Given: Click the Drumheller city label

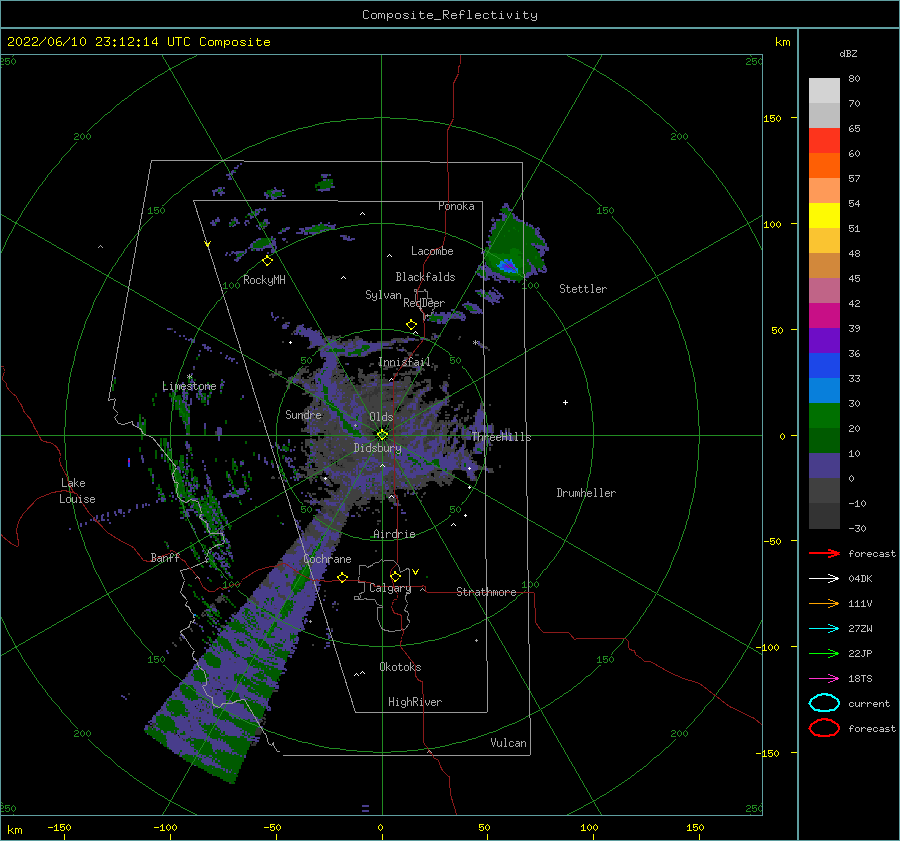Looking at the screenshot, I should coord(586,493).
